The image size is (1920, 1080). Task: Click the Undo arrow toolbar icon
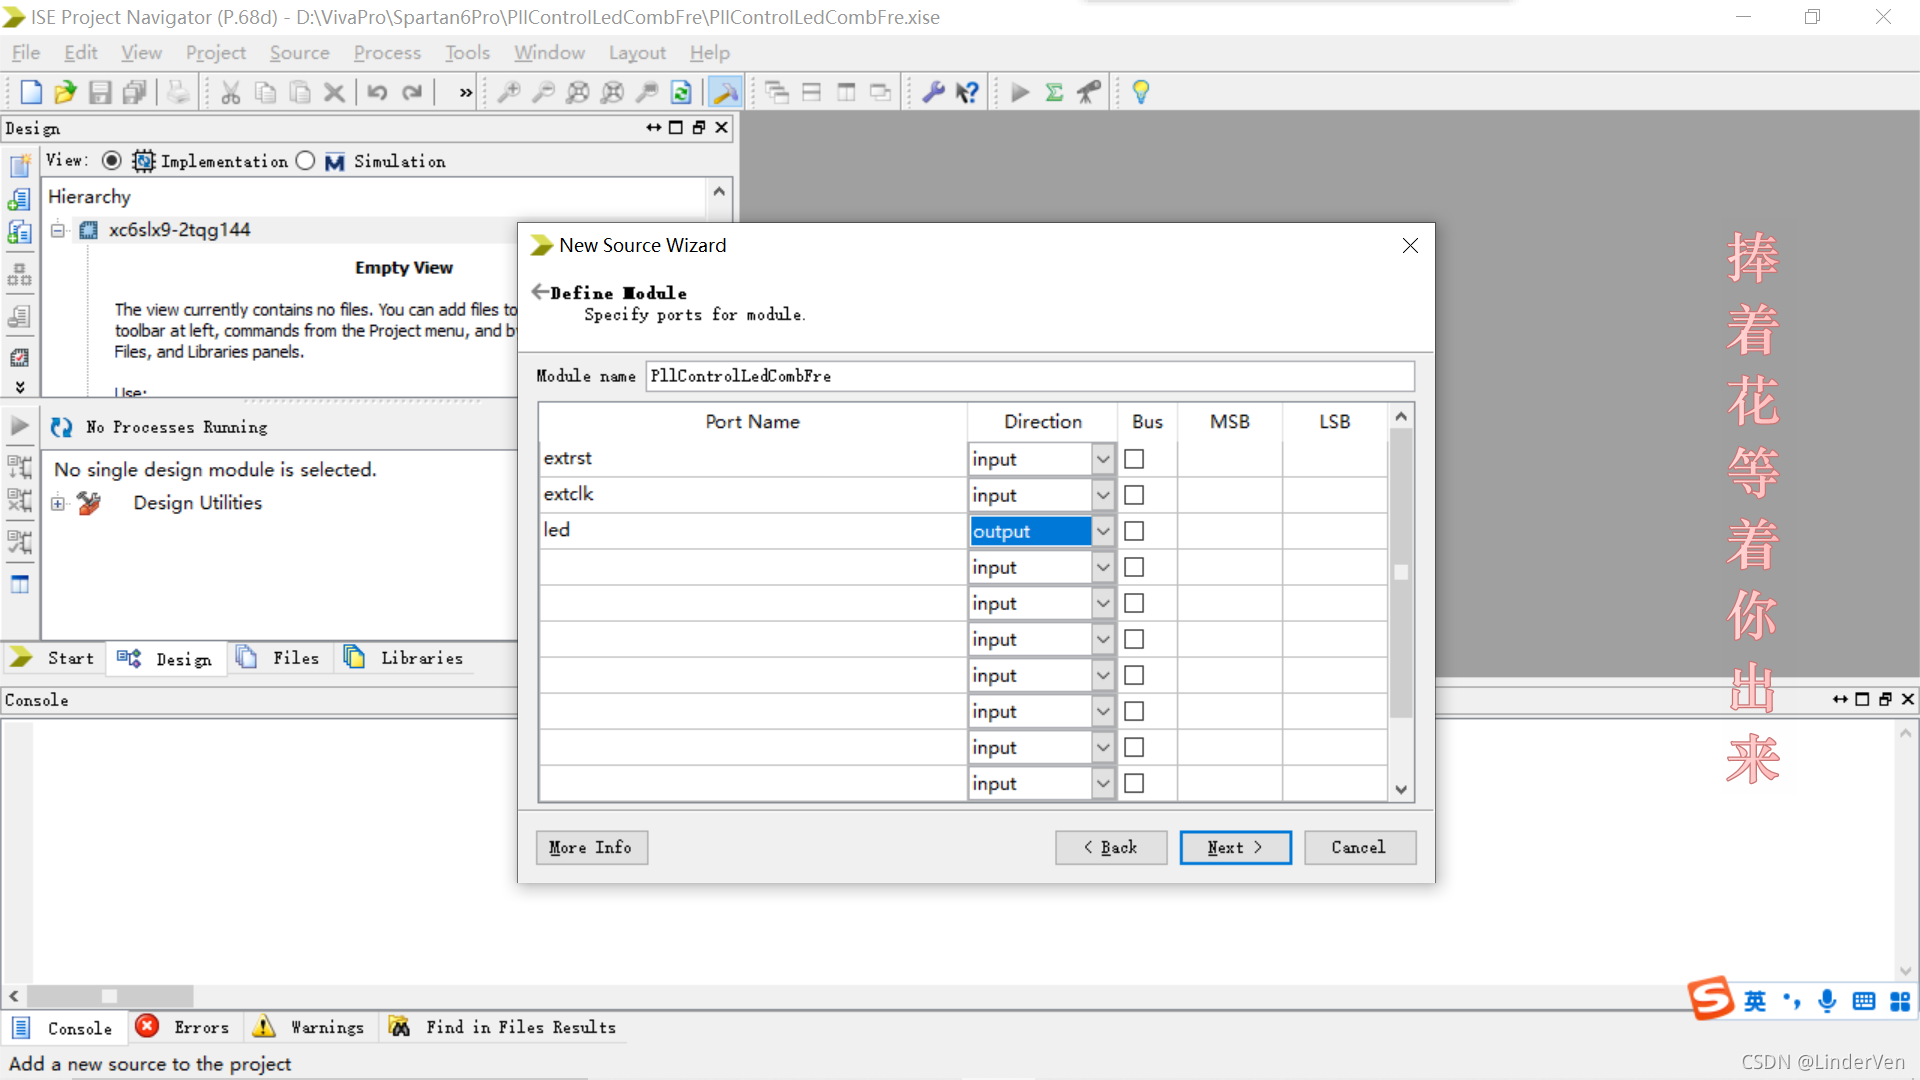(x=377, y=92)
